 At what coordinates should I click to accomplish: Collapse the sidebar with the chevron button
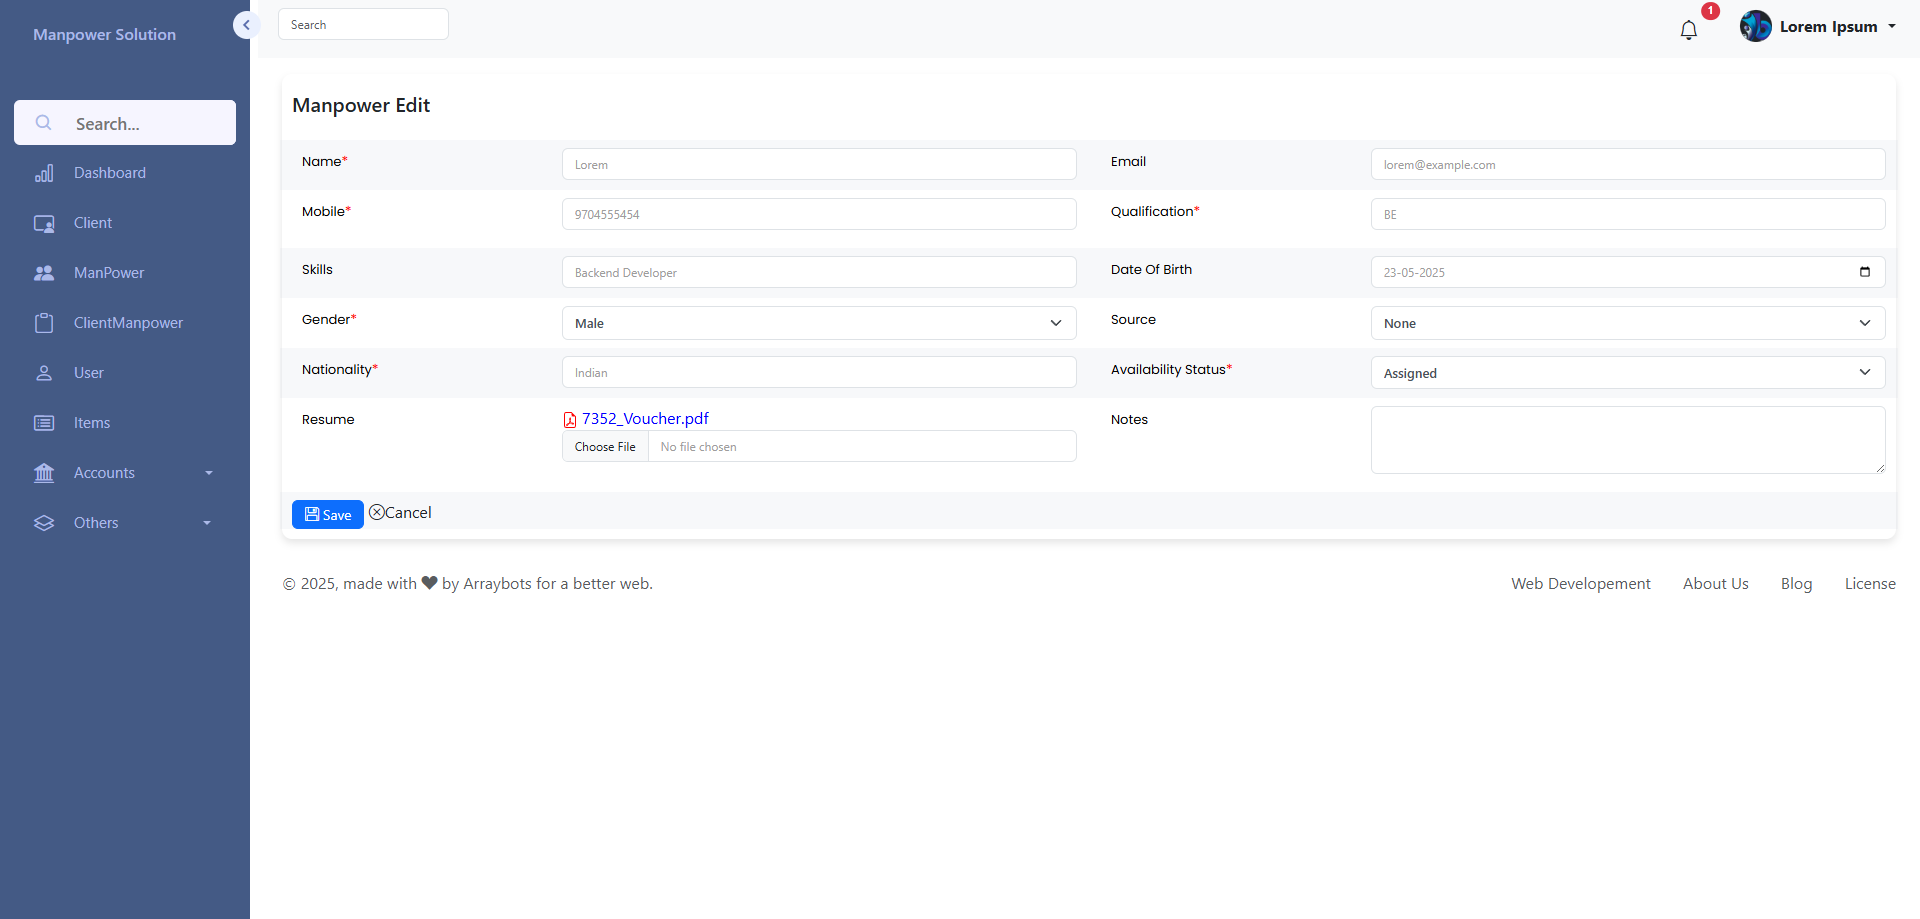tap(246, 25)
